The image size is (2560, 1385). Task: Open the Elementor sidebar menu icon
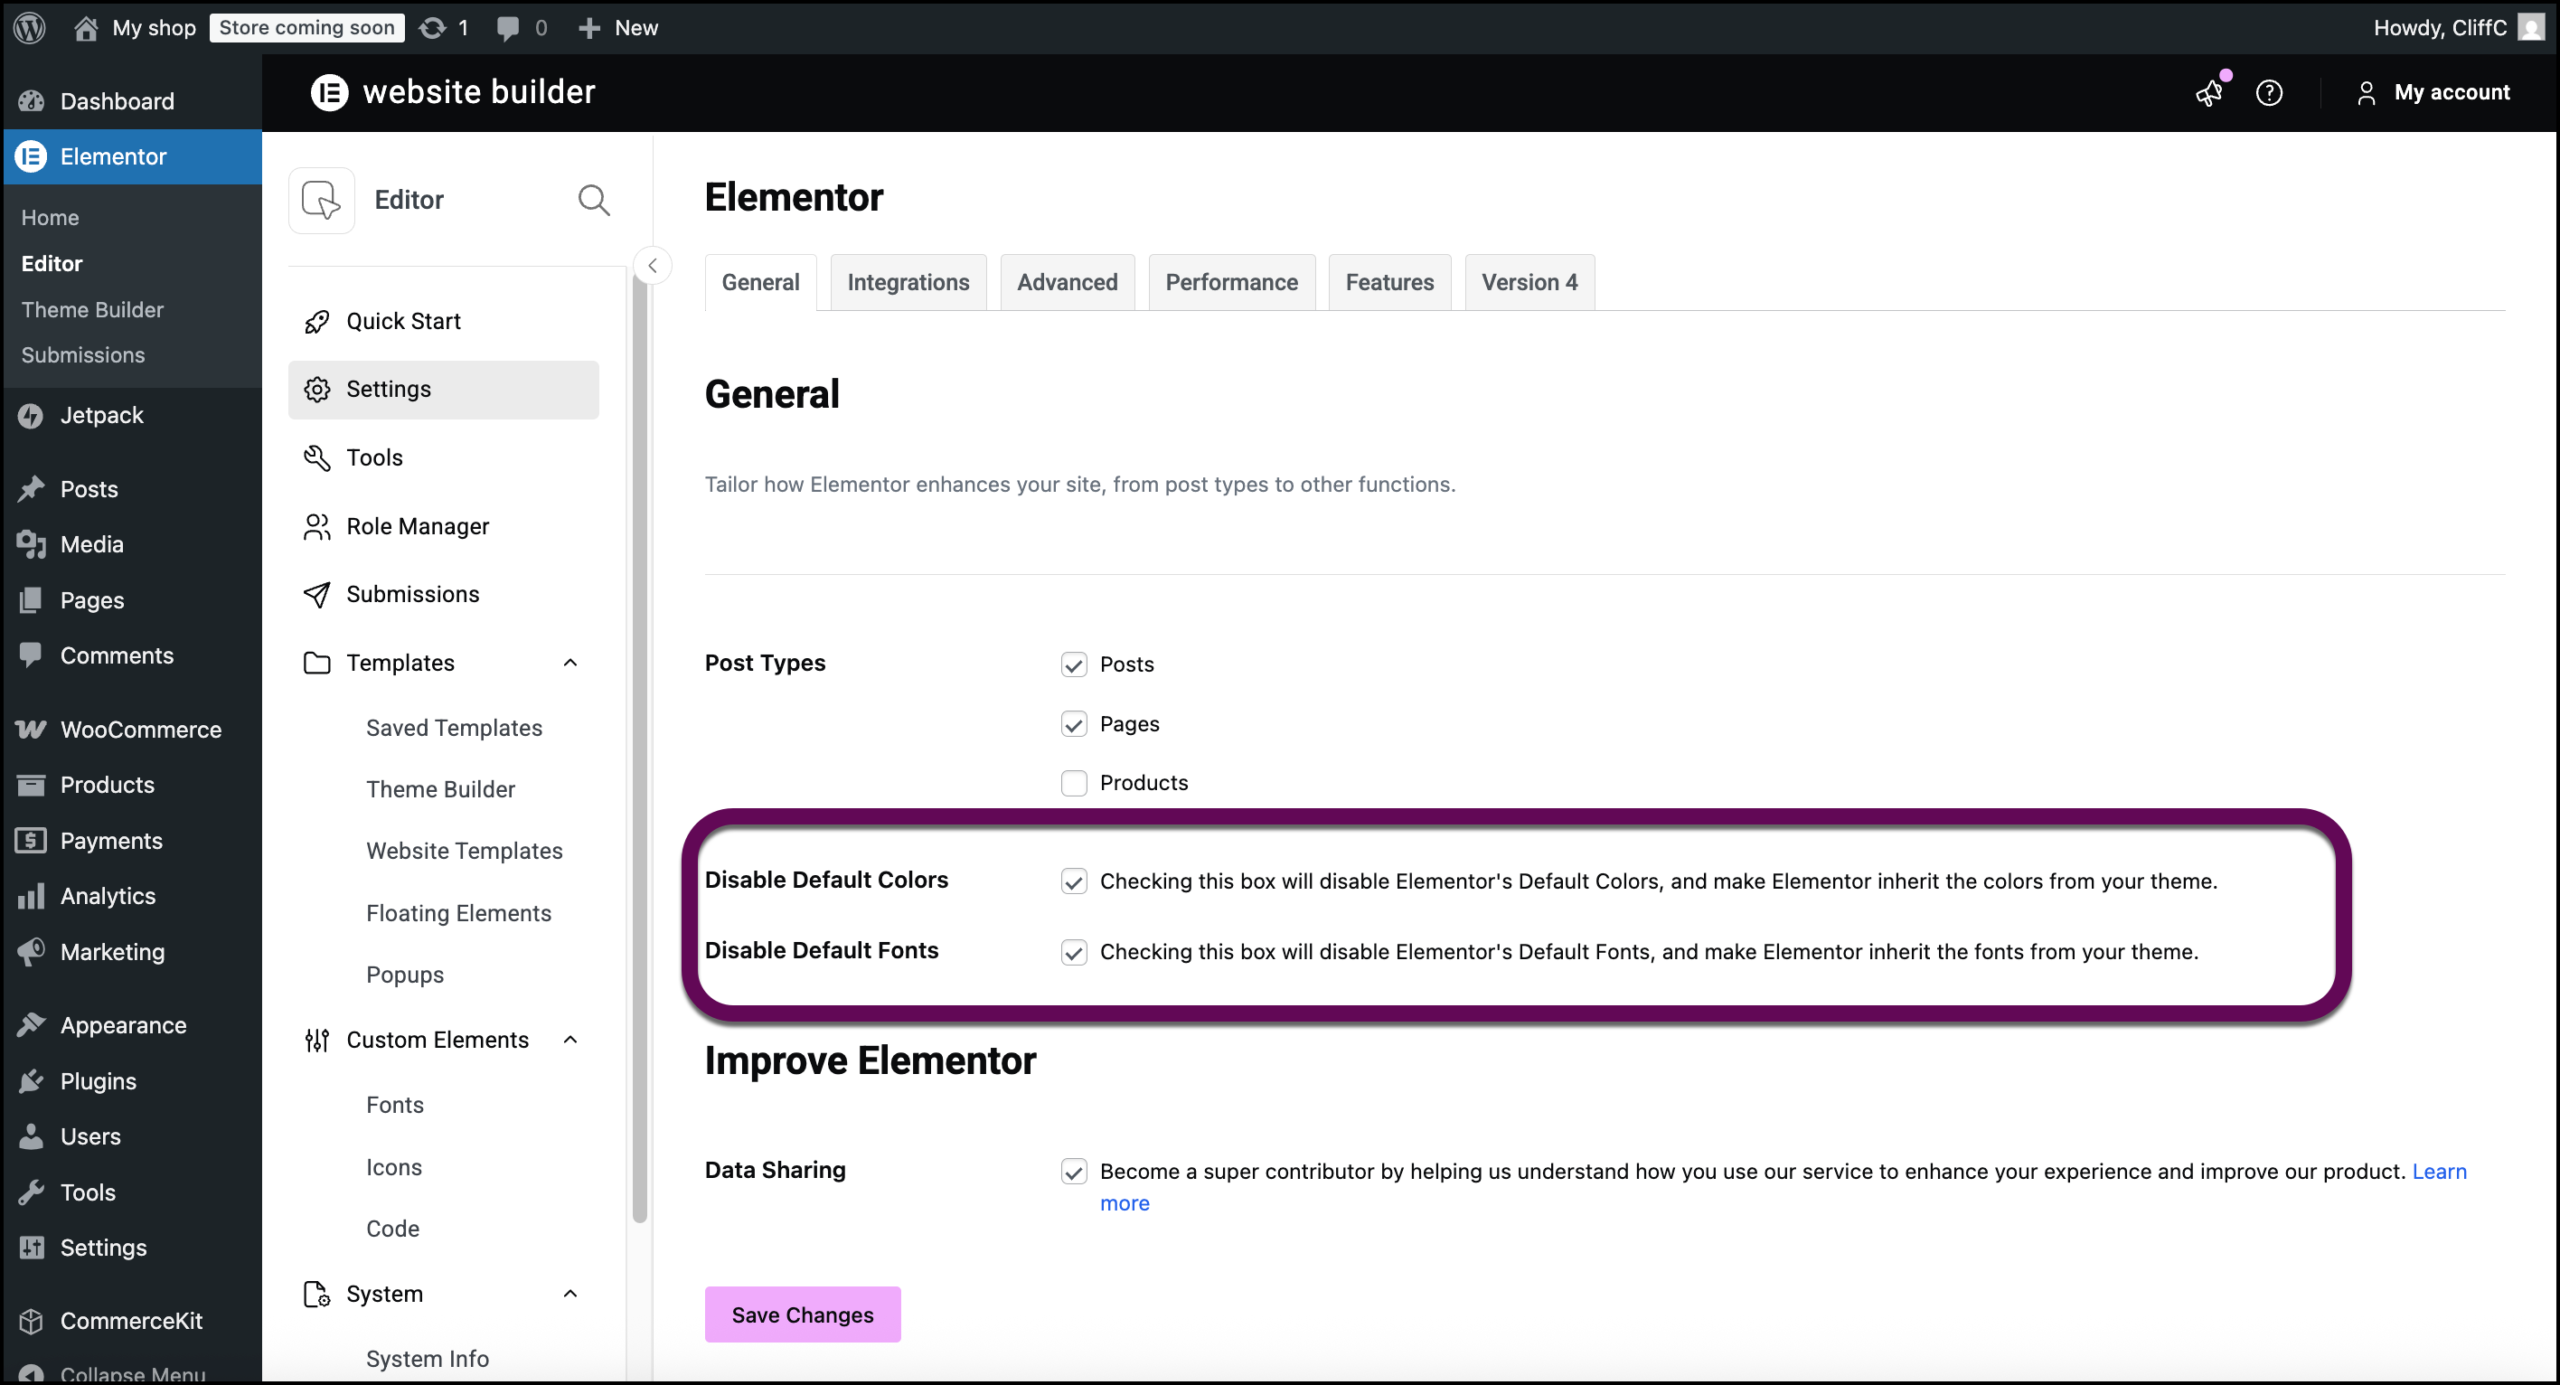pyautogui.click(x=31, y=157)
